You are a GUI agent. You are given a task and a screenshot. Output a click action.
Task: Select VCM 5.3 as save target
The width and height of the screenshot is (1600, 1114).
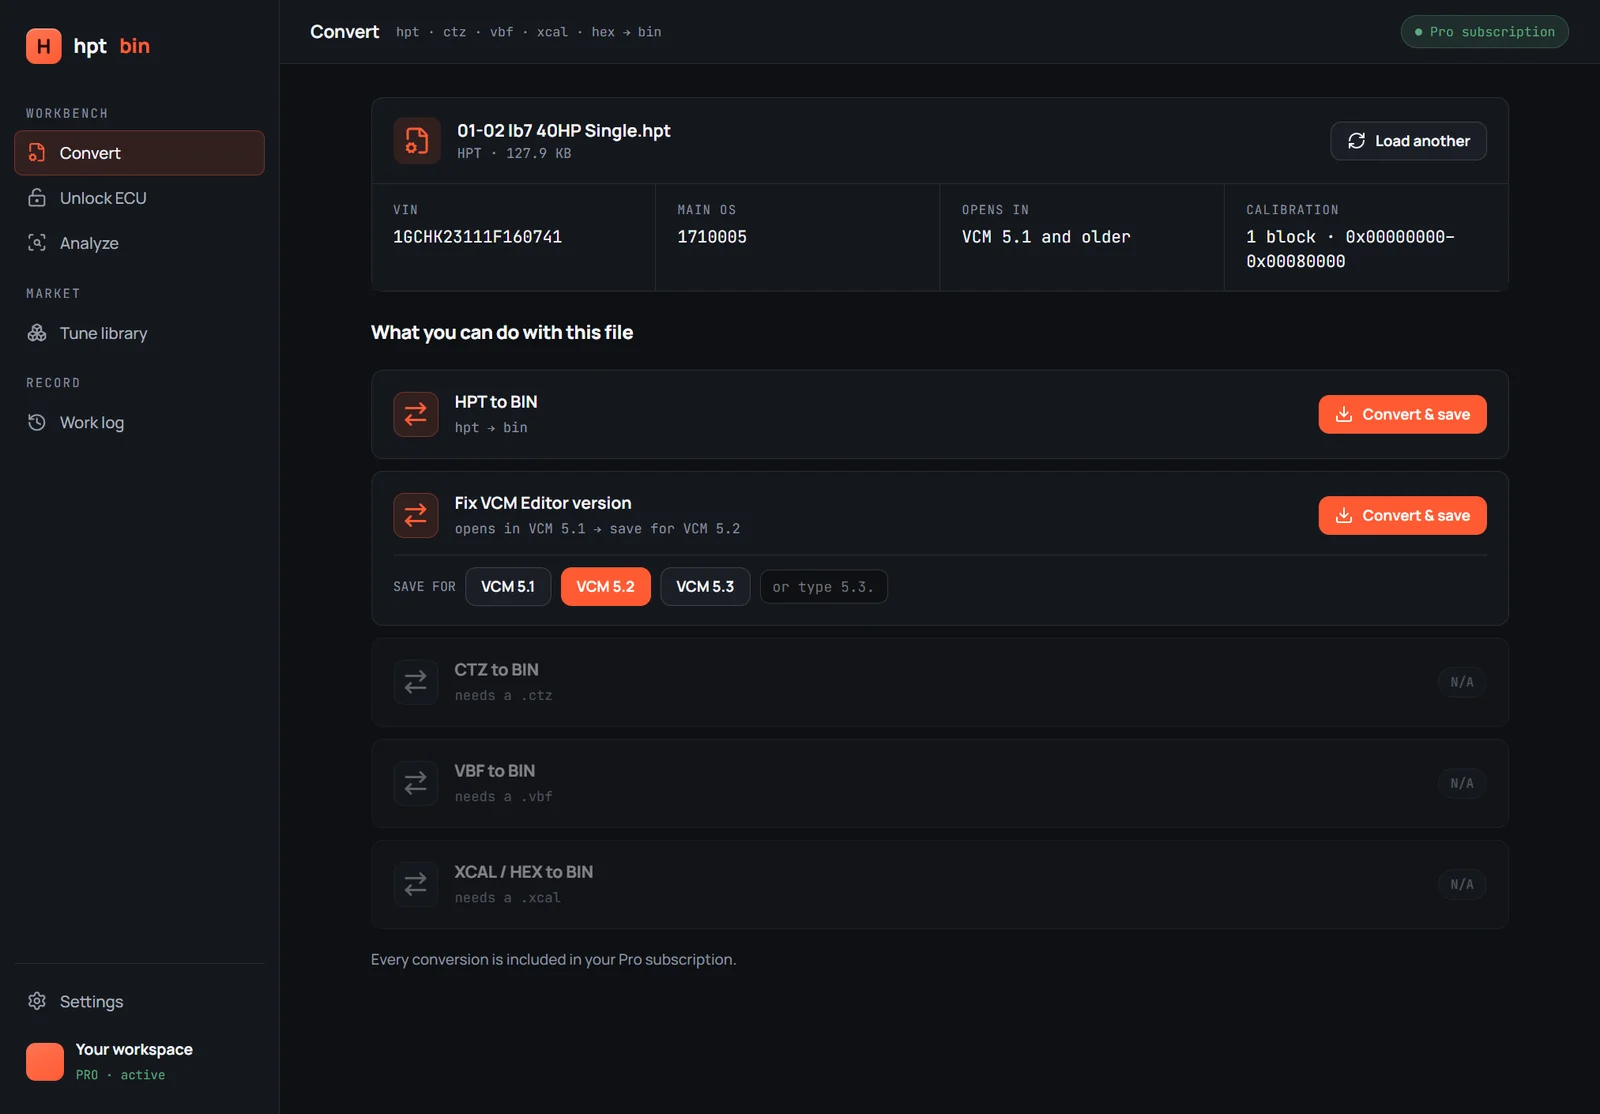tap(705, 587)
